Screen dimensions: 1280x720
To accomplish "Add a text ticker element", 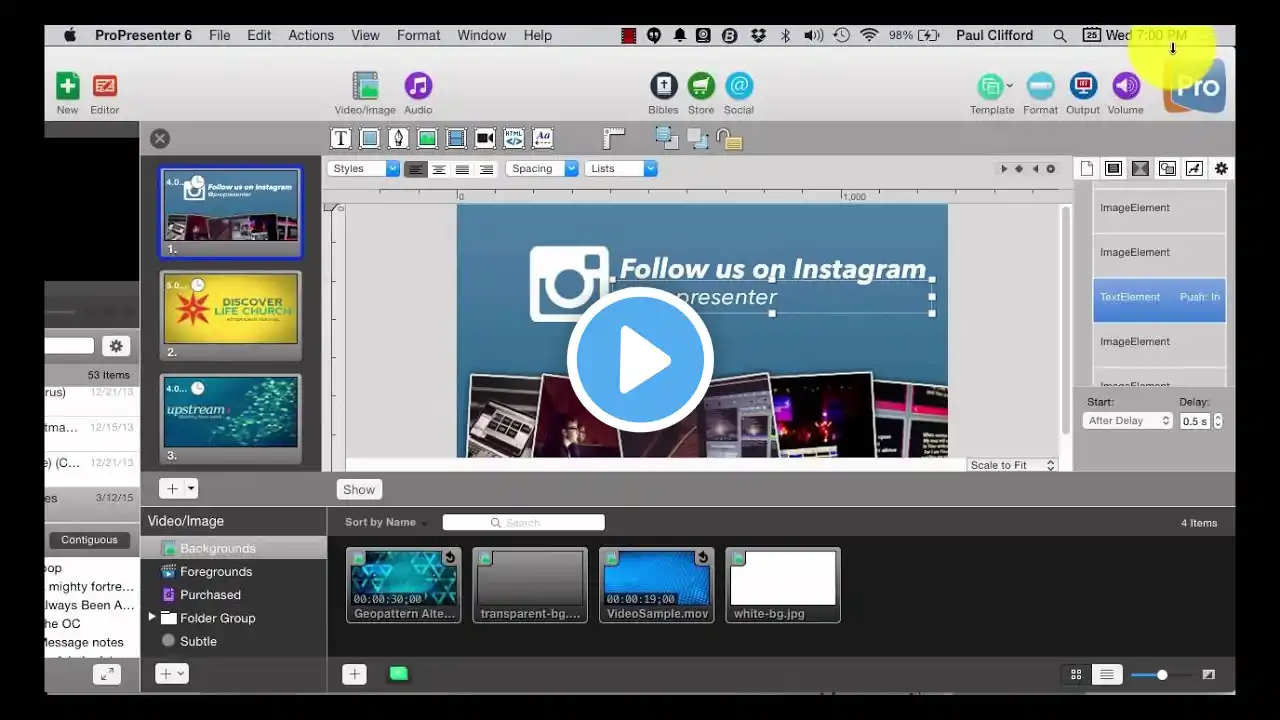I will (543, 138).
